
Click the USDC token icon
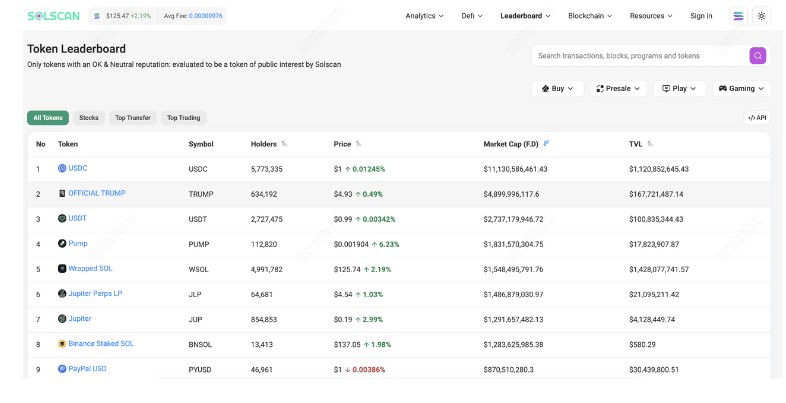(x=62, y=168)
